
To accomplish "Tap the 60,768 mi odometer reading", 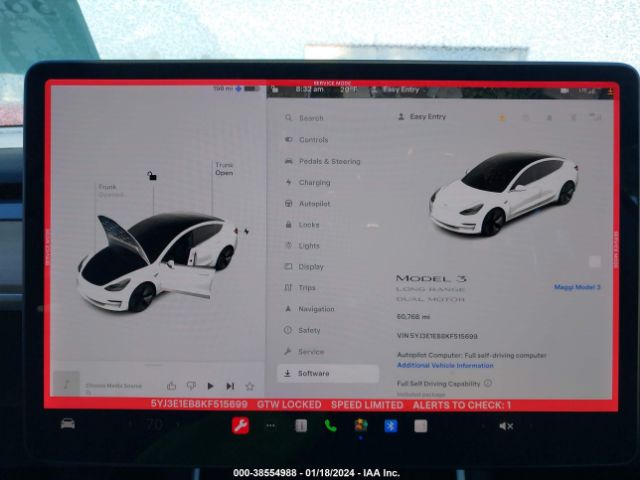I will pyautogui.click(x=413, y=316).
